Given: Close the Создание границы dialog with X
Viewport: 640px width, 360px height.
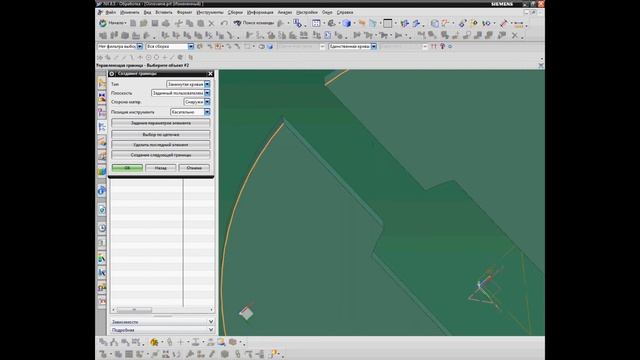Looking at the screenshot, I should (210, 74).
